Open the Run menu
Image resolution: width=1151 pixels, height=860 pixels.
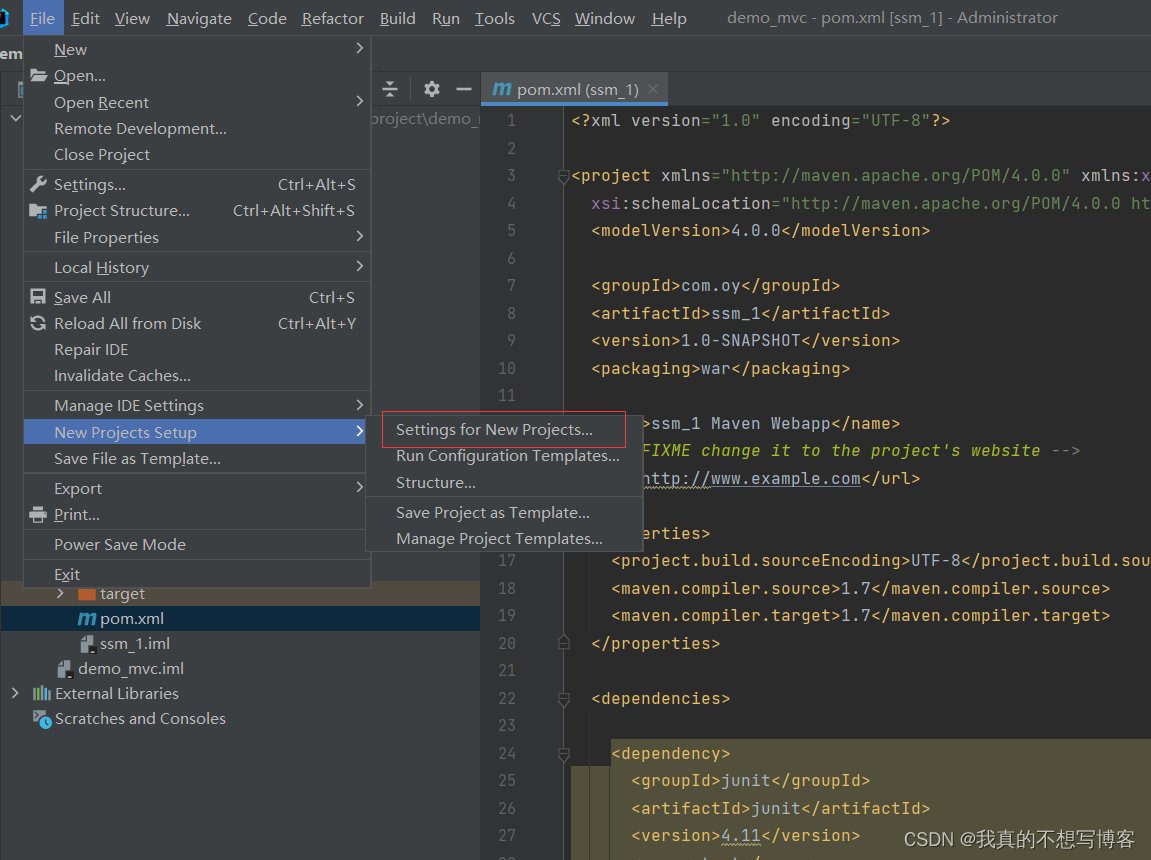tap(446, 18)
